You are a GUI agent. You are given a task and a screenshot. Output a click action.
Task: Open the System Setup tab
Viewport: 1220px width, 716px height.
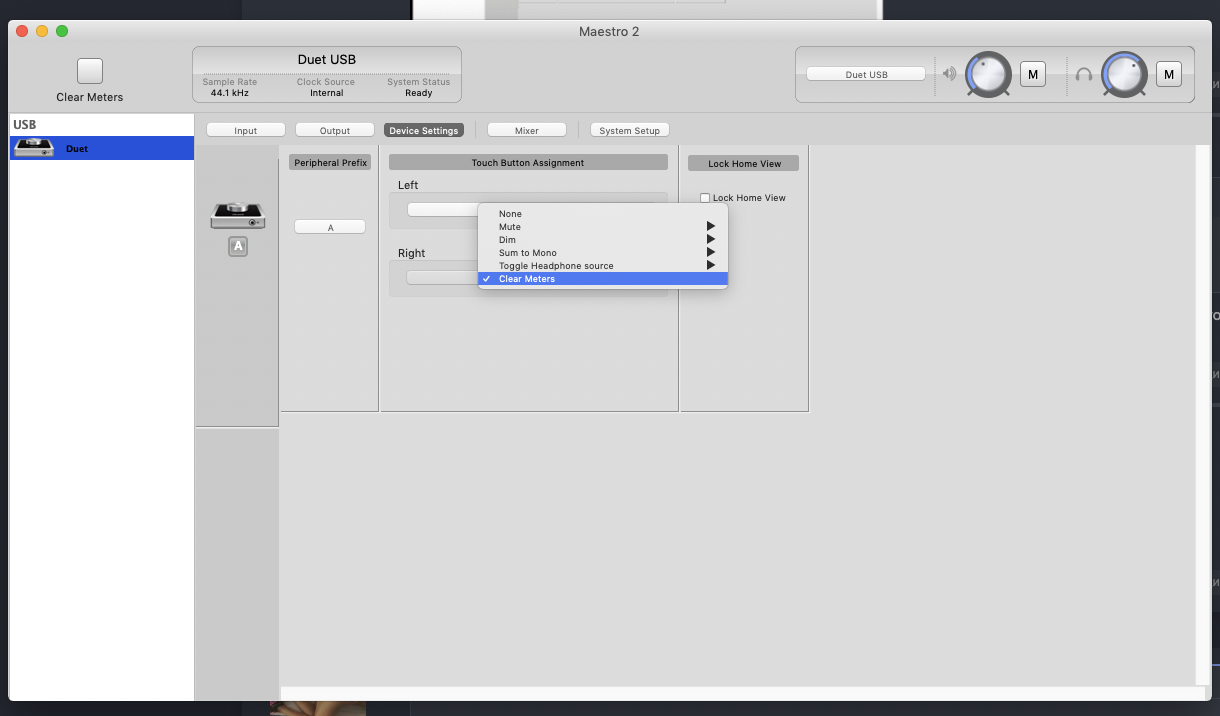click(x=630, y=130)
